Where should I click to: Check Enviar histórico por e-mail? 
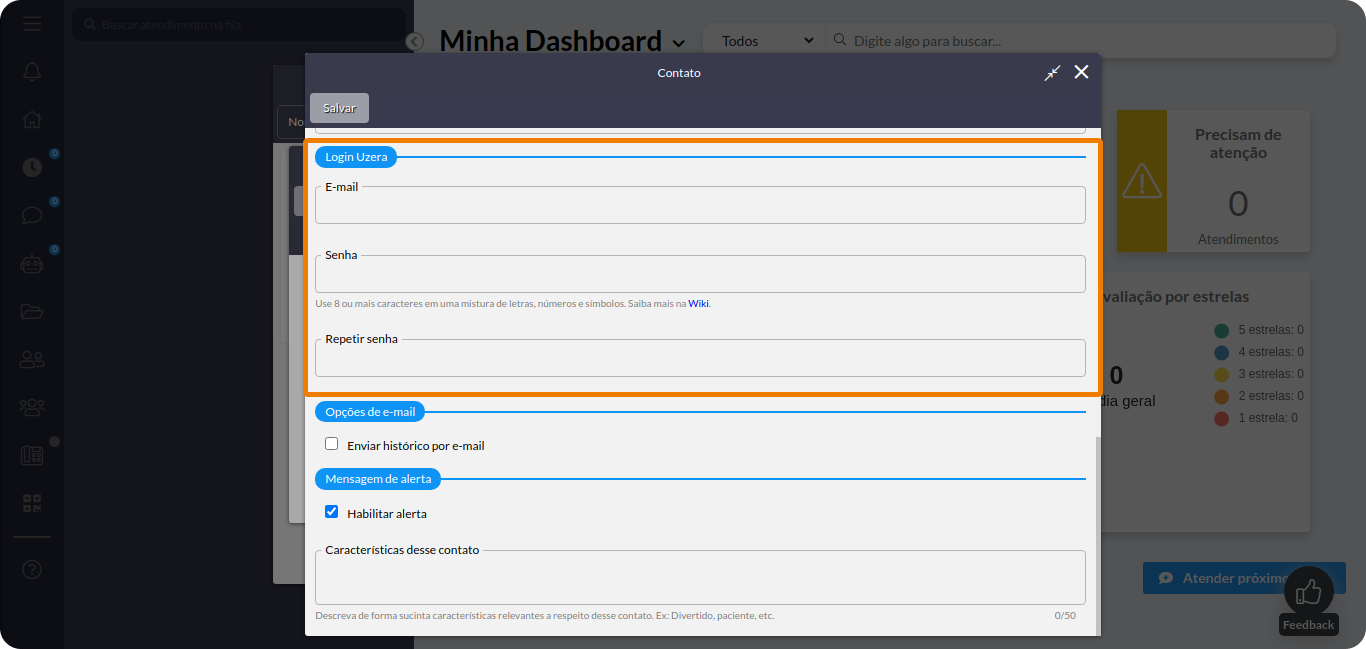331,444
